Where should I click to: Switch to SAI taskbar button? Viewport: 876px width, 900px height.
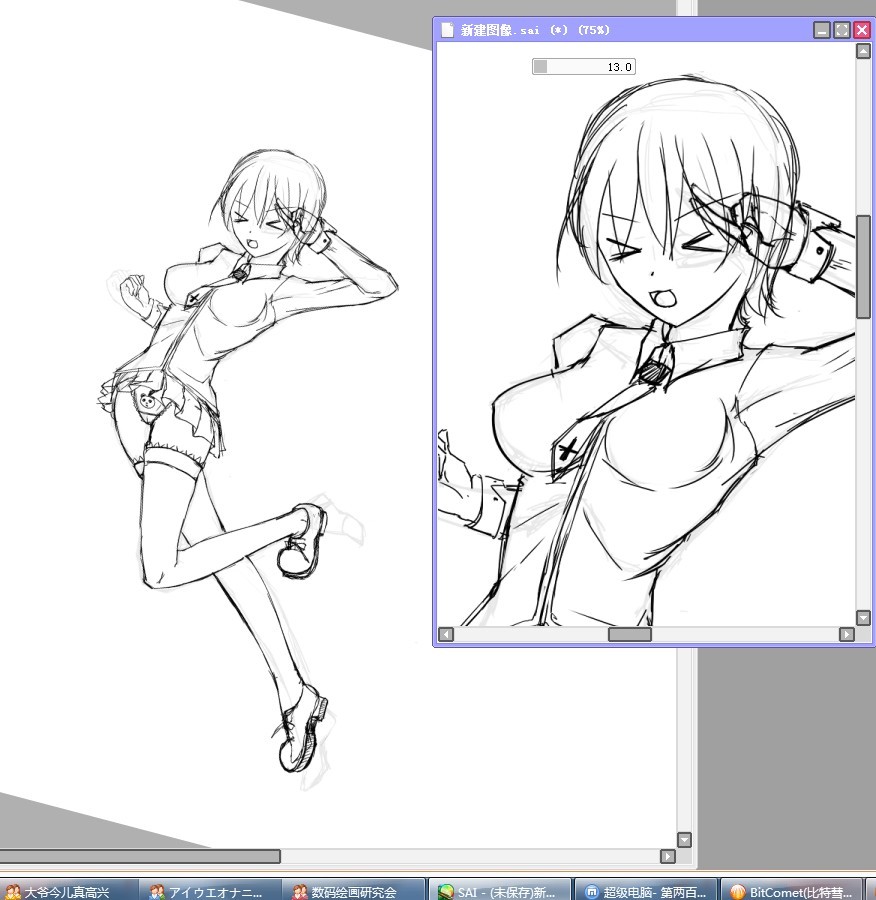(x=500, y=891)
